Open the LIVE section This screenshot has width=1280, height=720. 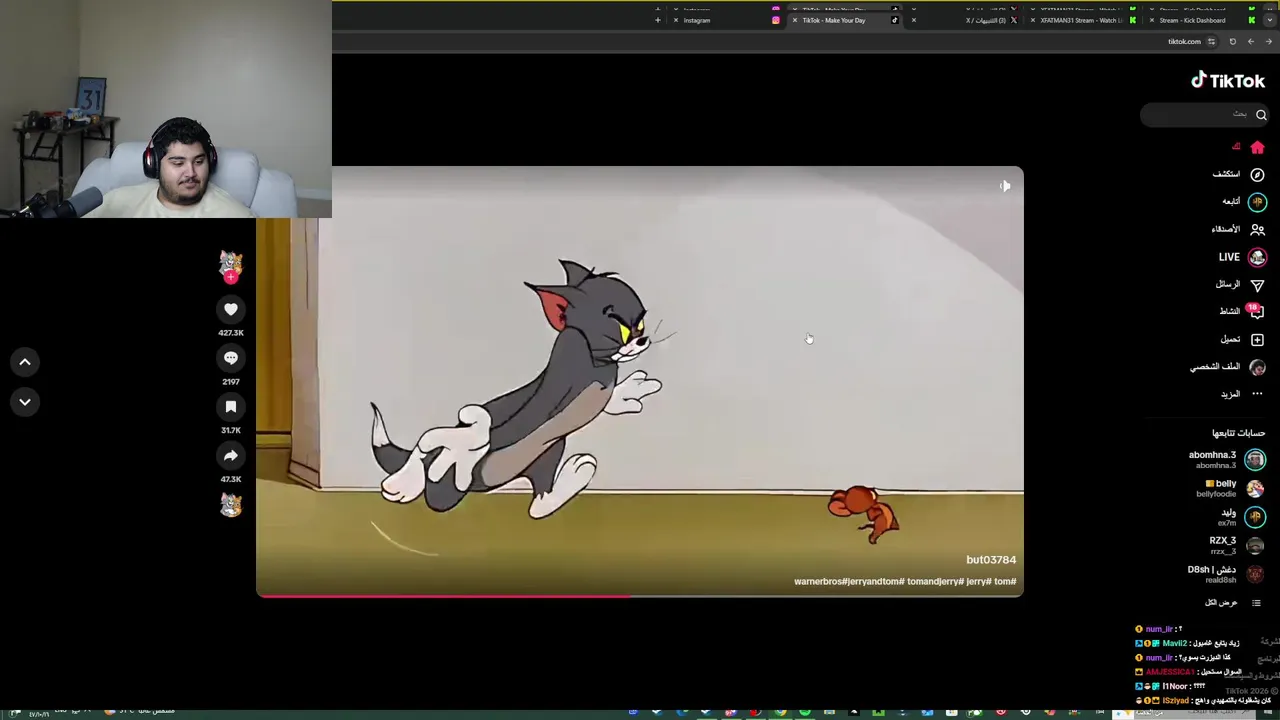[x=1242, y=257]
